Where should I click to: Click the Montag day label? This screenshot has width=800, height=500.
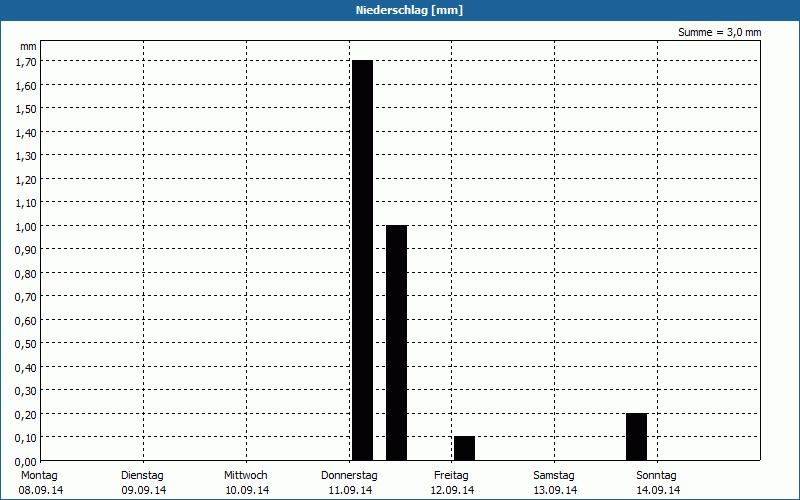point(39,476)
